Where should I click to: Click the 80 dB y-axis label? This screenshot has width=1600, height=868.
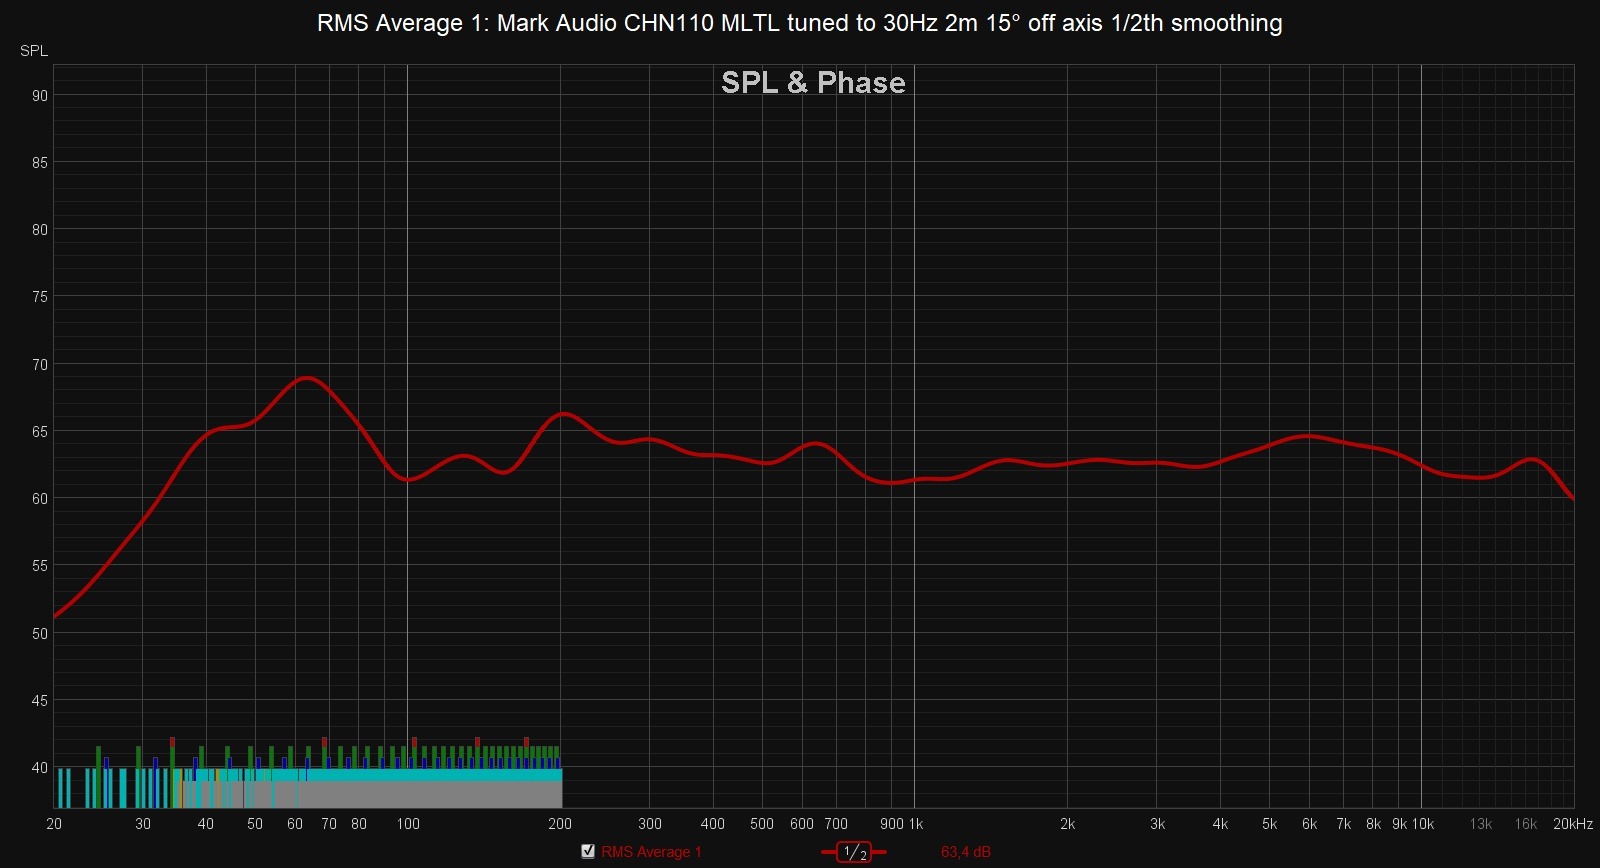click(x=40, y=229)
